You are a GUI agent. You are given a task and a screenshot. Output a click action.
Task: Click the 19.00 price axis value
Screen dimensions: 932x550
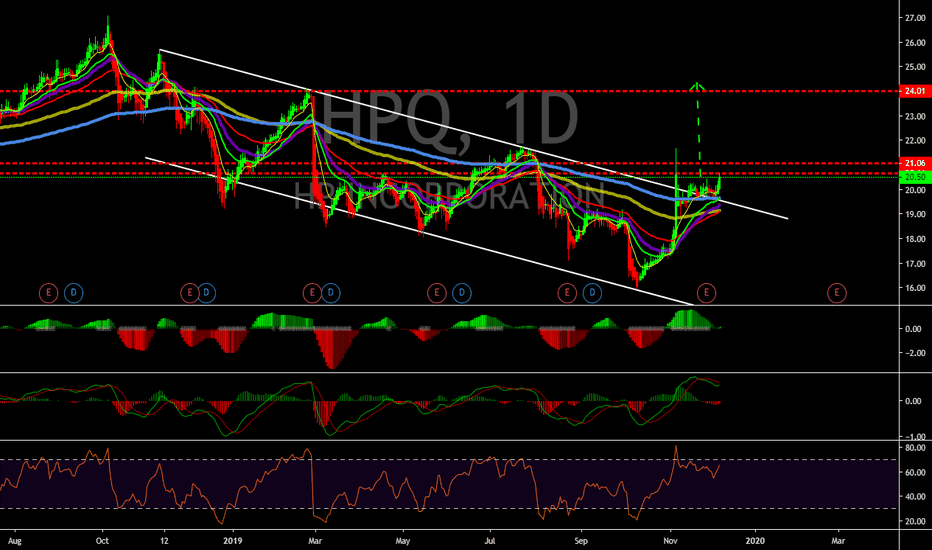point(915,215)
